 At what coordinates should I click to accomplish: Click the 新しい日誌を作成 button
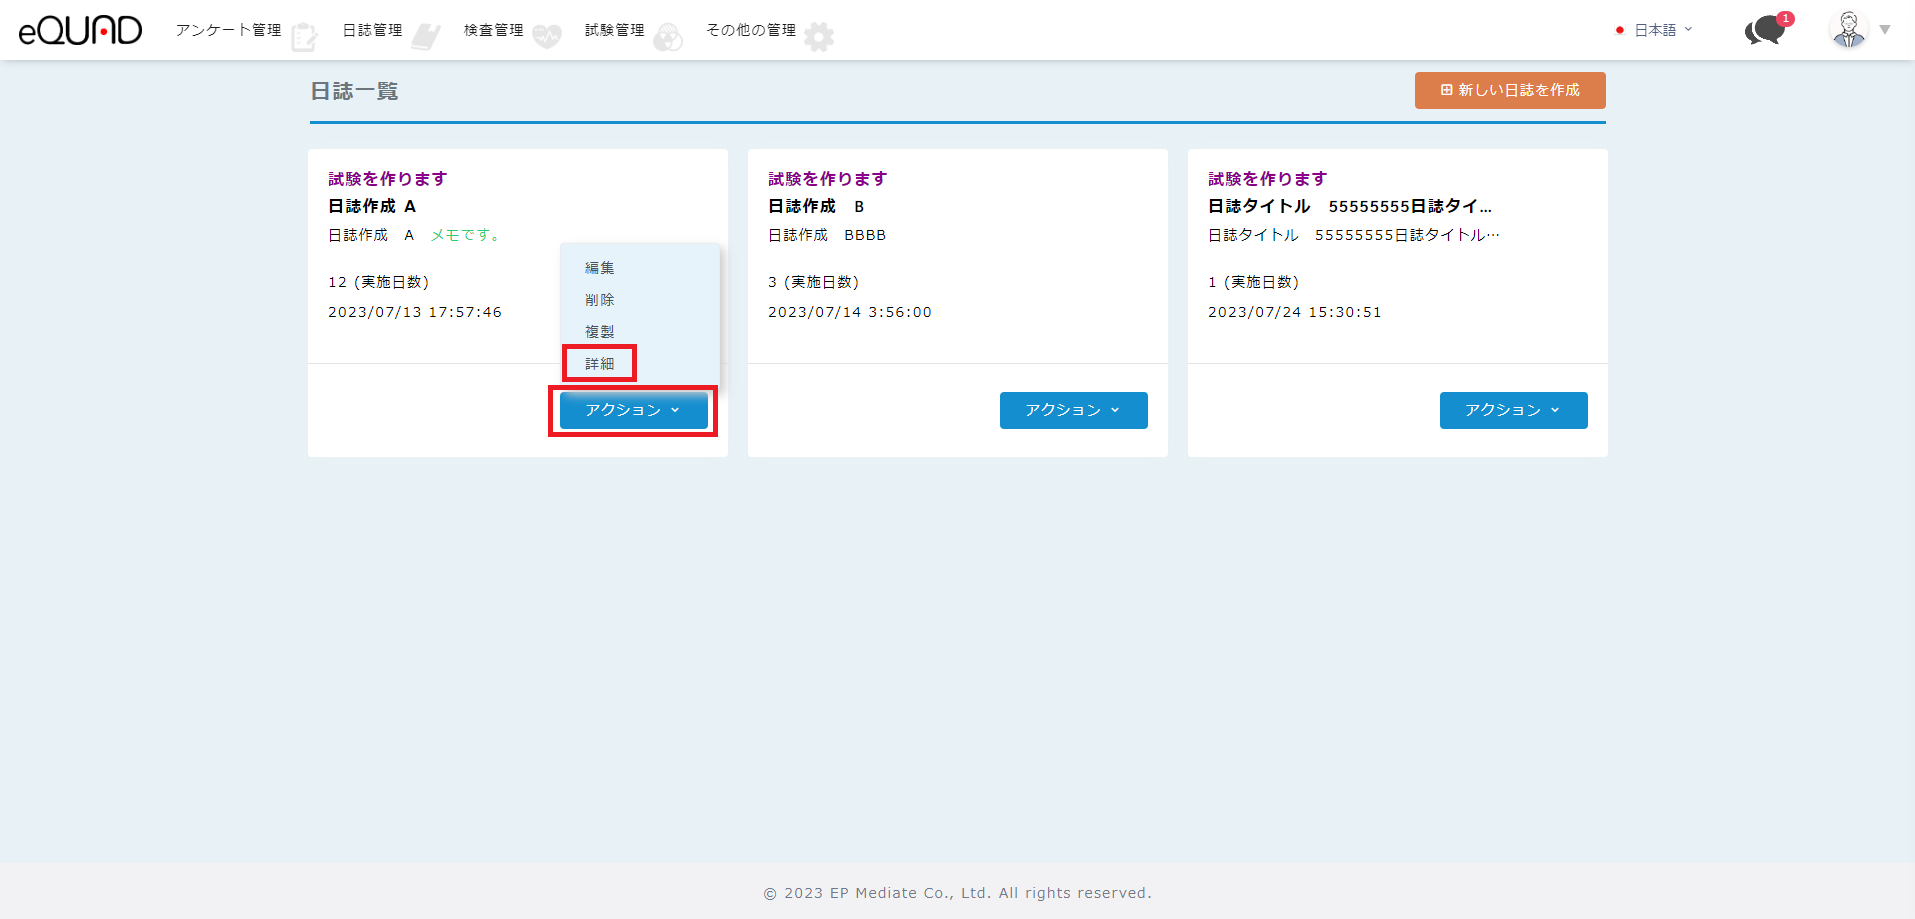(1509, 90)
